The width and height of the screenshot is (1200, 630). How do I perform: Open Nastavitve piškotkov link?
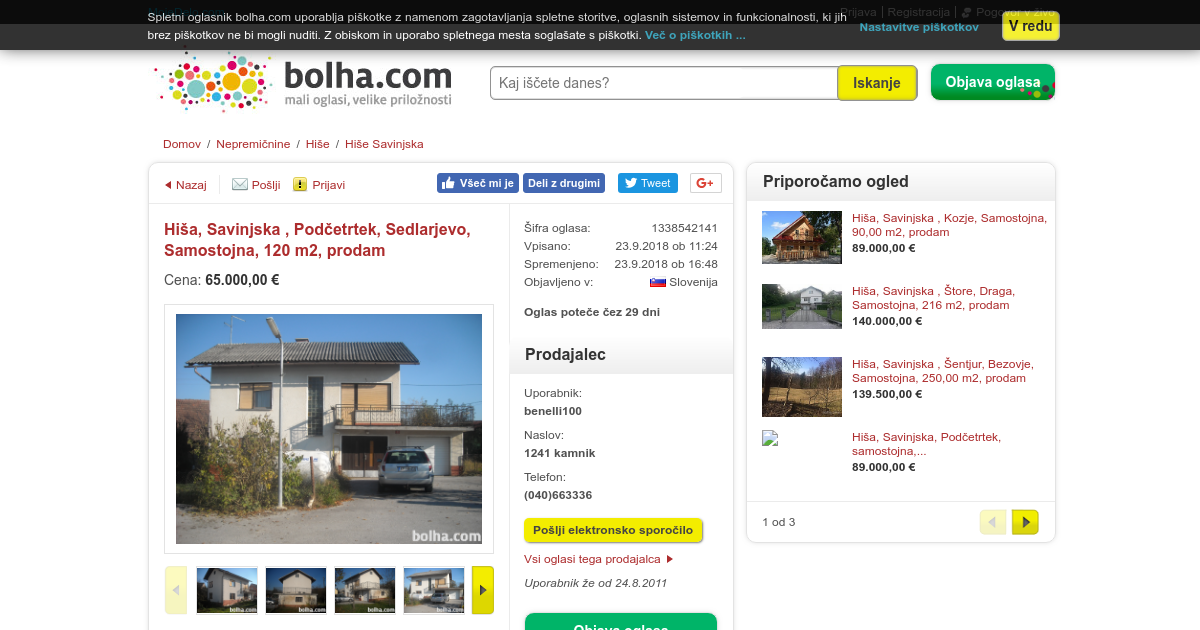[919, 27]
